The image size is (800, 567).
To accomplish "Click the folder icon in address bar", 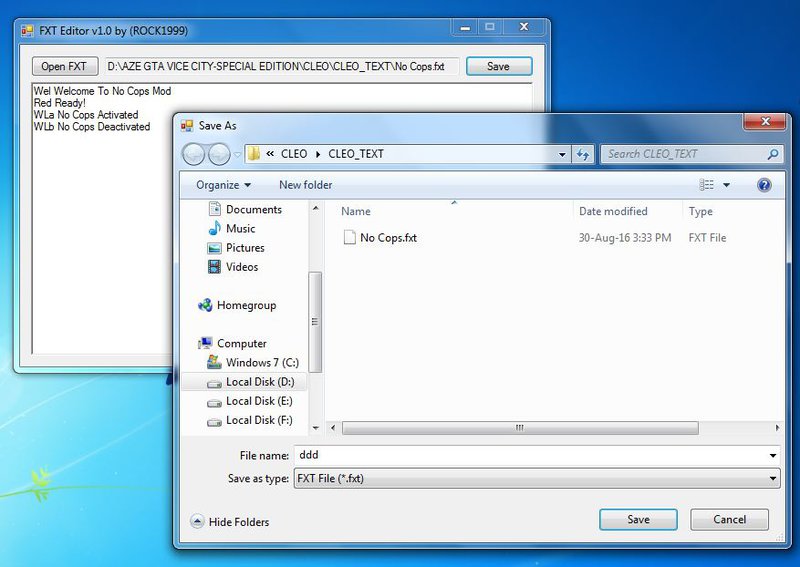I will (x=254, y=154).
